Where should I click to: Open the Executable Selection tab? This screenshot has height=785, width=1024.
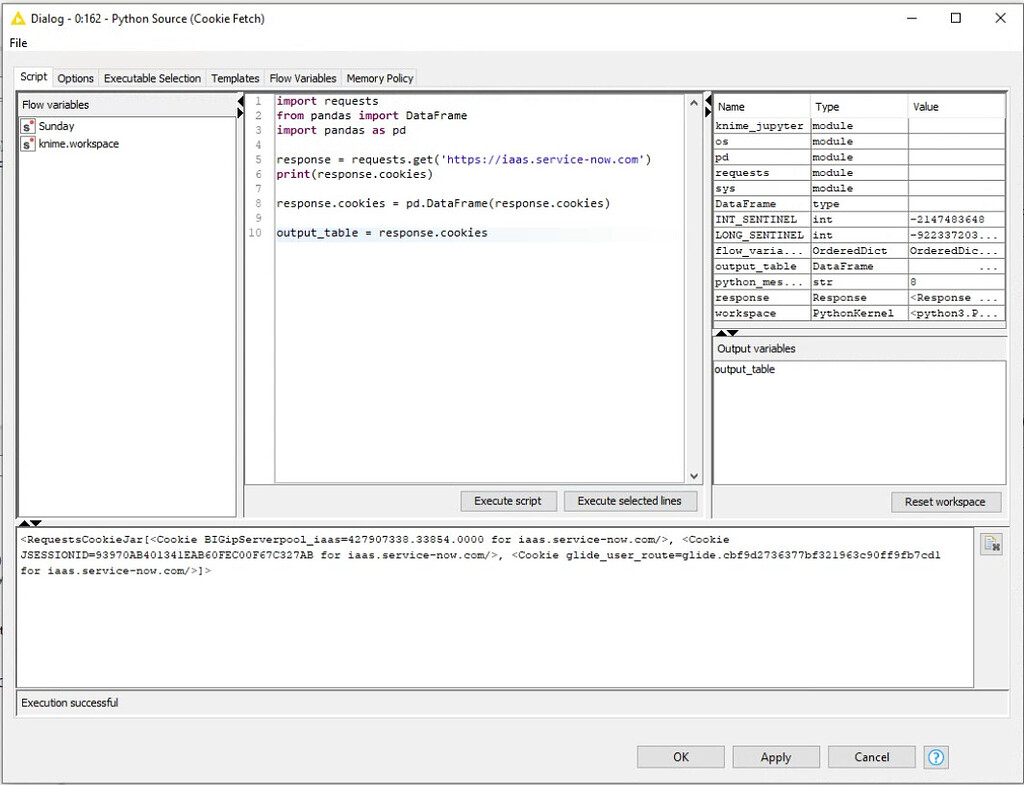[152, 78]
